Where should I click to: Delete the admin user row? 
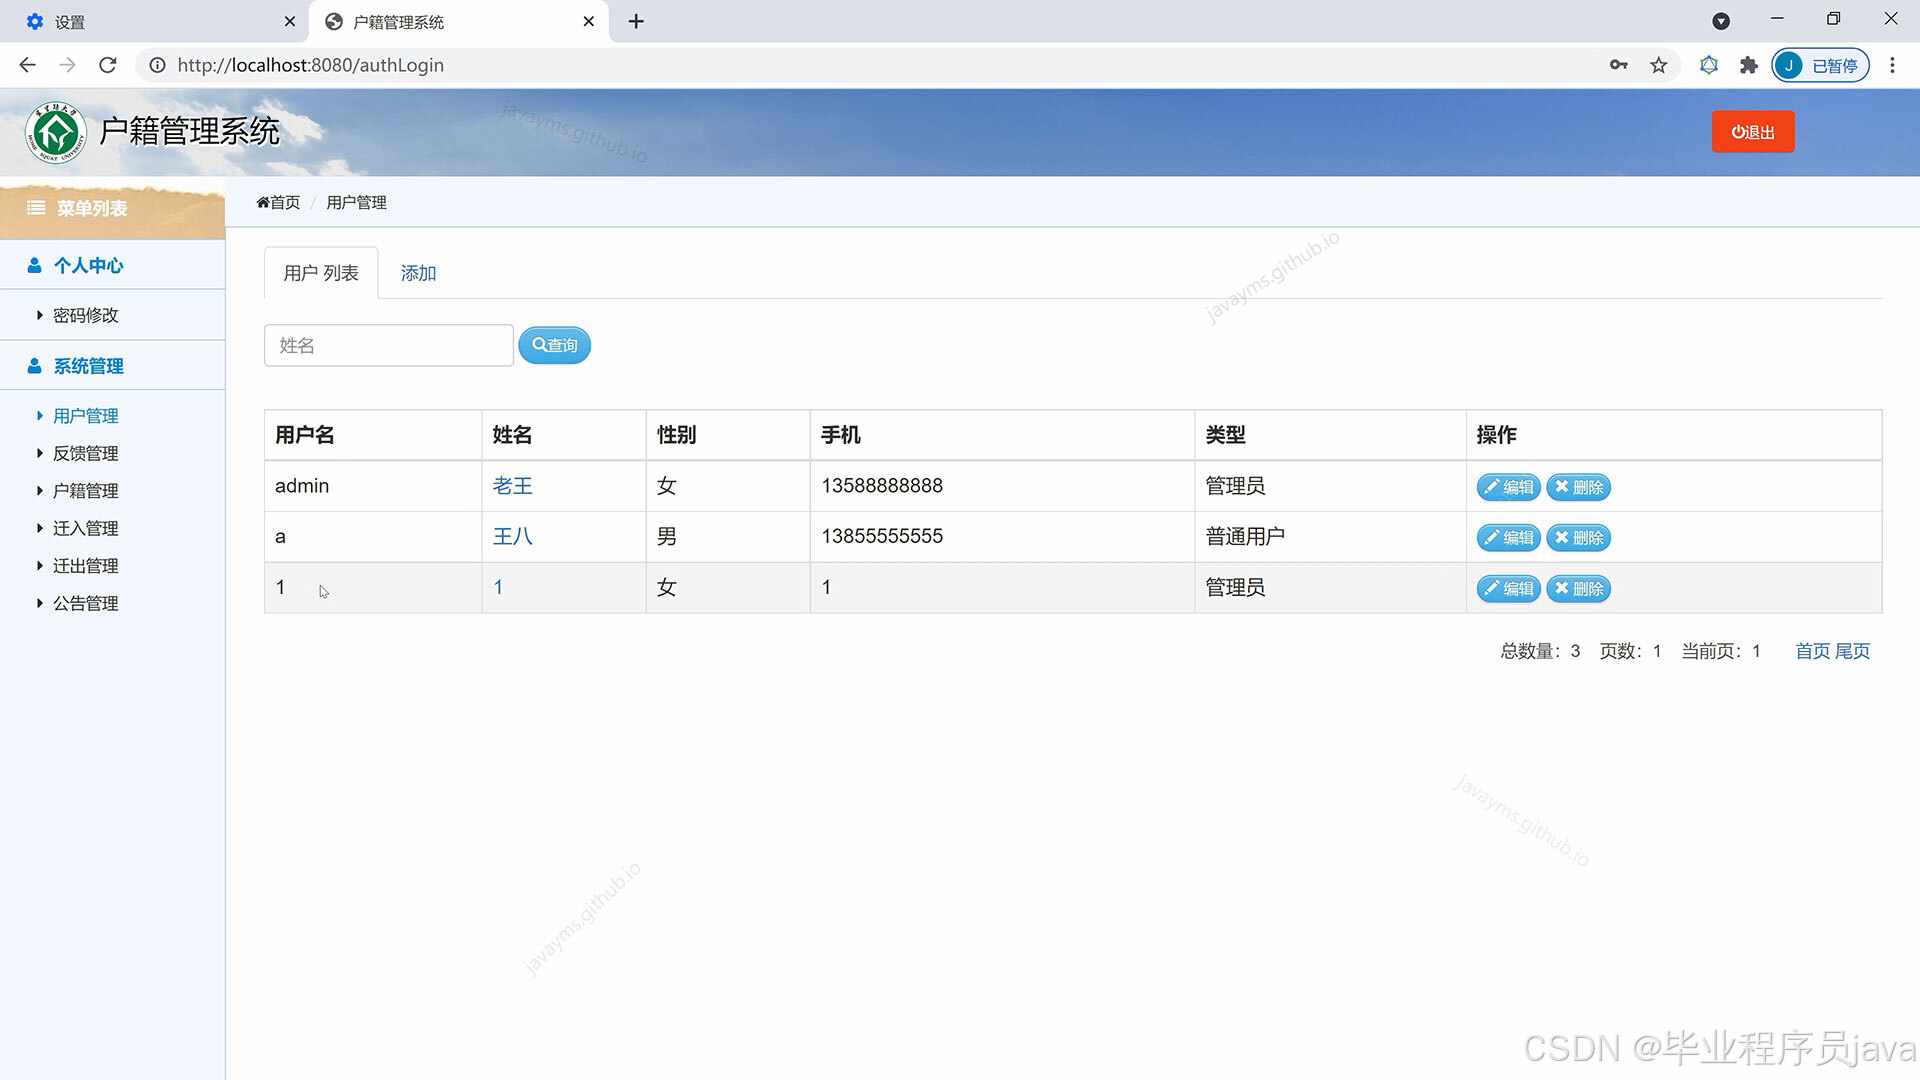[x=1579, y=487]
